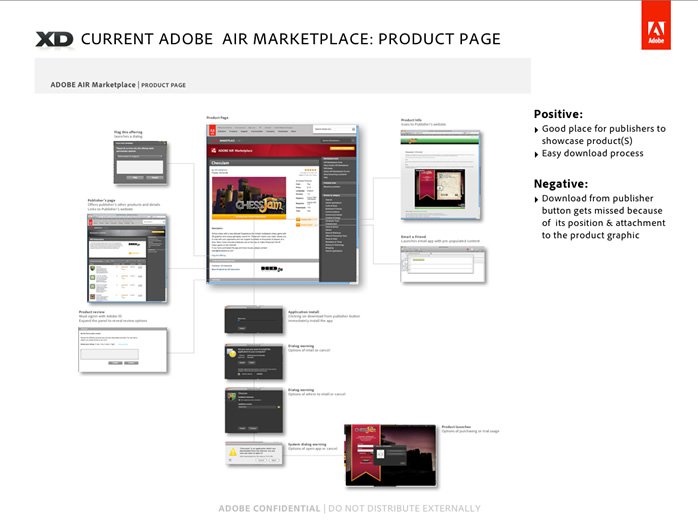Image resolution: width=698 pixels, height=525 pixels.
Task: Click the text area in the Flag this offering dialog
Action: pos(140,167)
